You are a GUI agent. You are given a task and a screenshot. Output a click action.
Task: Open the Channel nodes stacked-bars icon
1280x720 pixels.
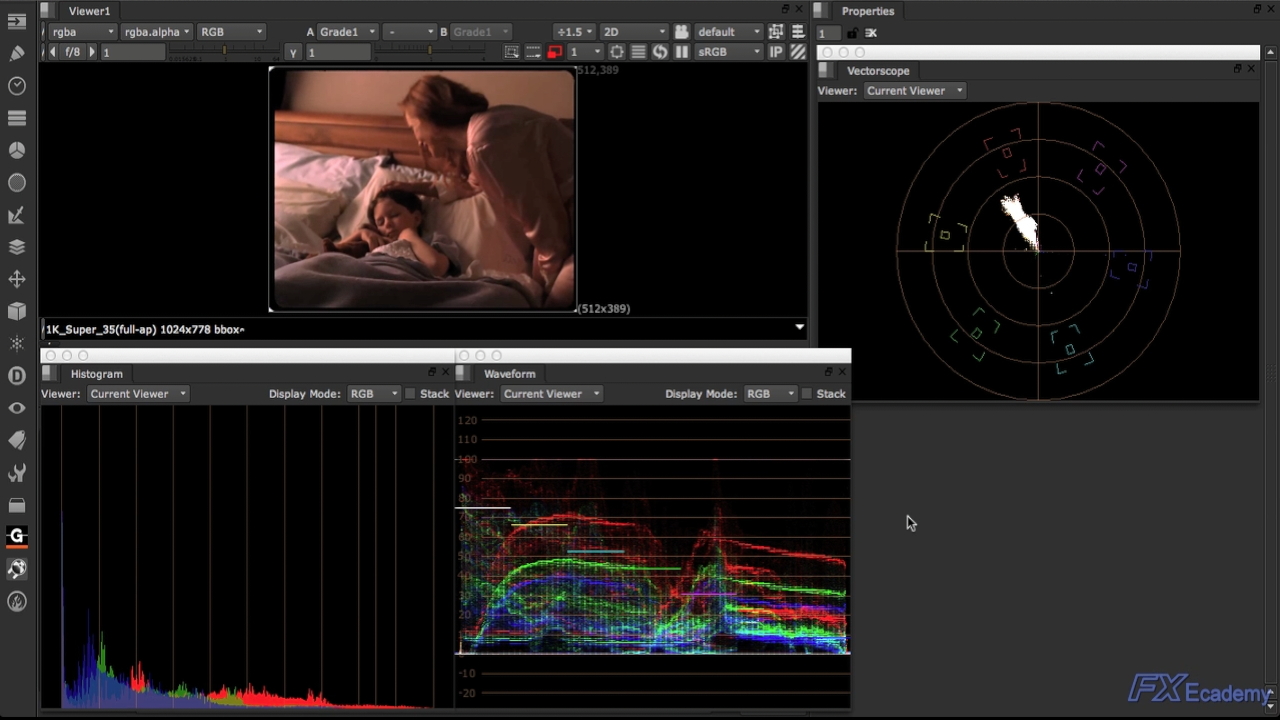[x=17, y=118]
